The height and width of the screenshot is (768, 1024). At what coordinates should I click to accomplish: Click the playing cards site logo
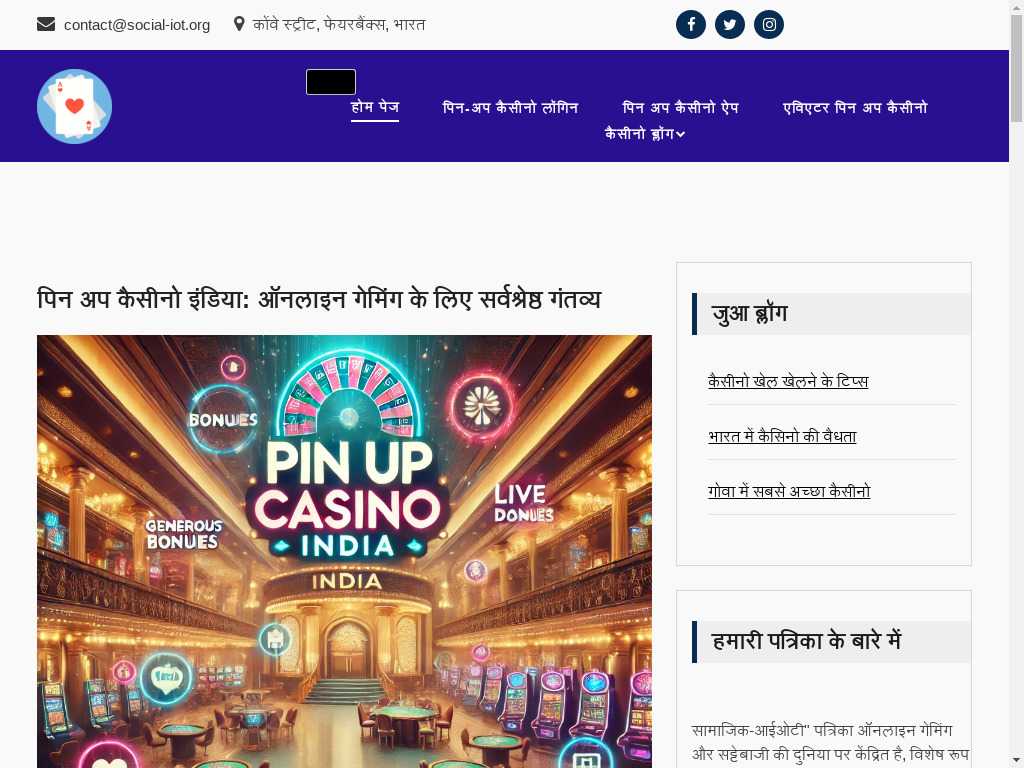click(x=74, y=106)
